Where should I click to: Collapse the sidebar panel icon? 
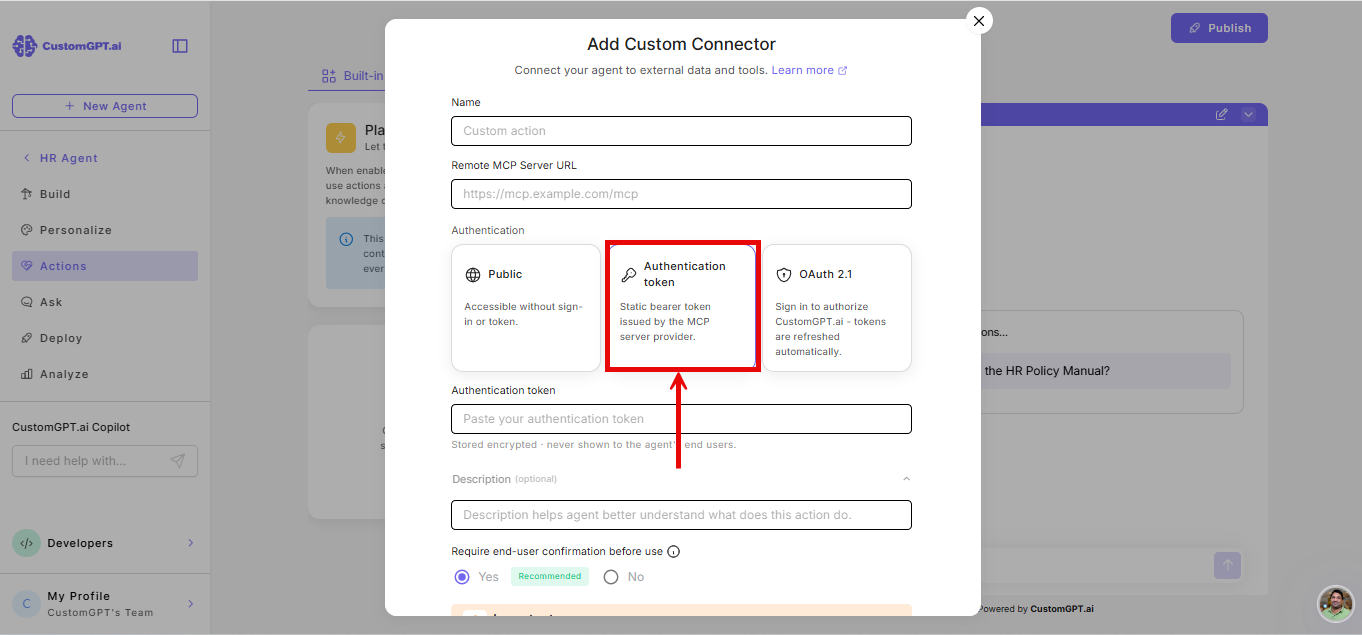pos(180,46)
